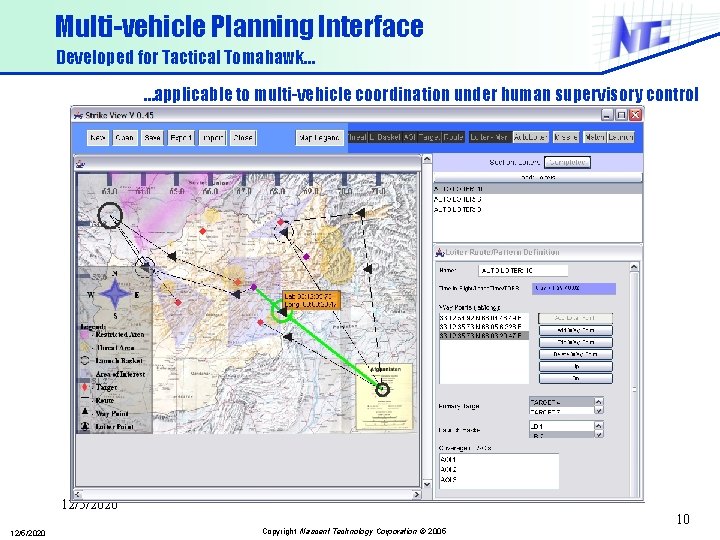Select the second way point coordinate row
The width and height of the screenshot is (720, 540).
(484, 326)
